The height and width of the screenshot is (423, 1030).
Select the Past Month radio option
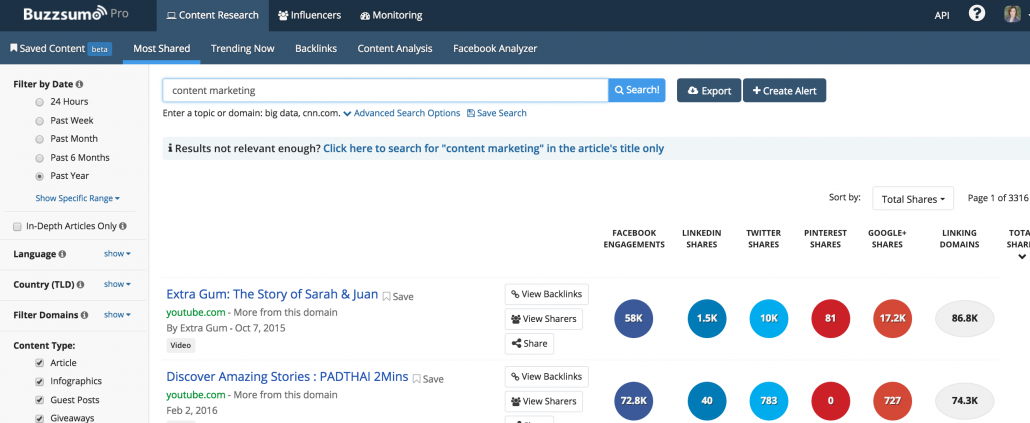(x=39, y=139)
